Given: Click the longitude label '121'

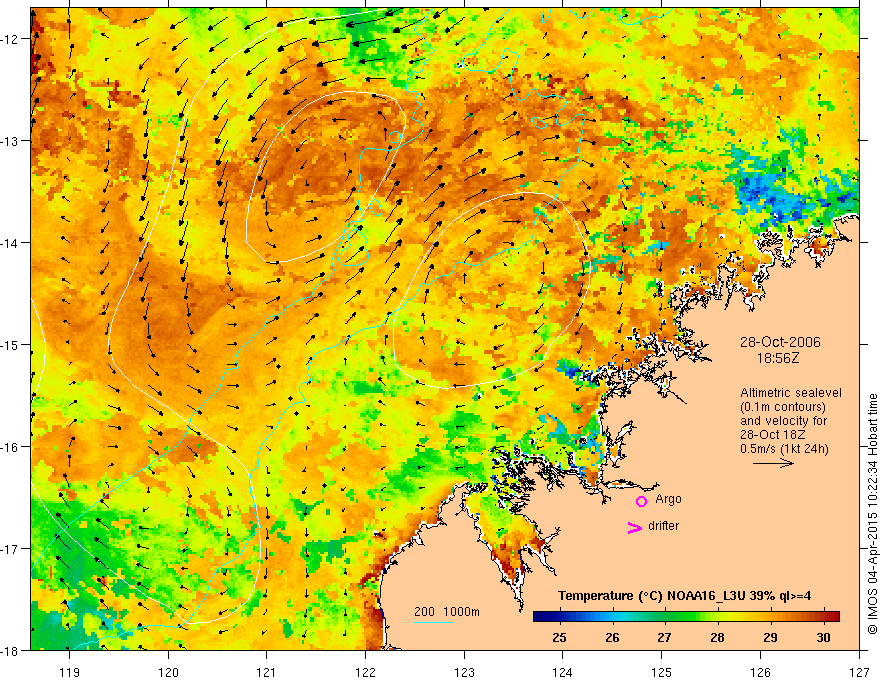Looking at the screenshot, I should click(x=267, y=672).
